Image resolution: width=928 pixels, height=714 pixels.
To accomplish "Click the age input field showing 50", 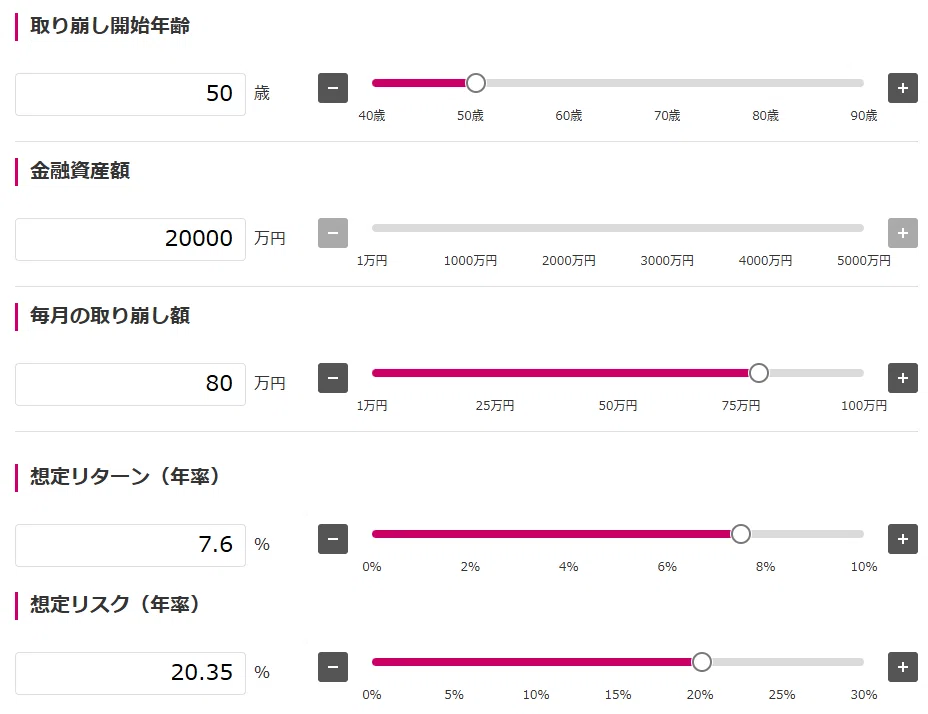I will 130,94.
